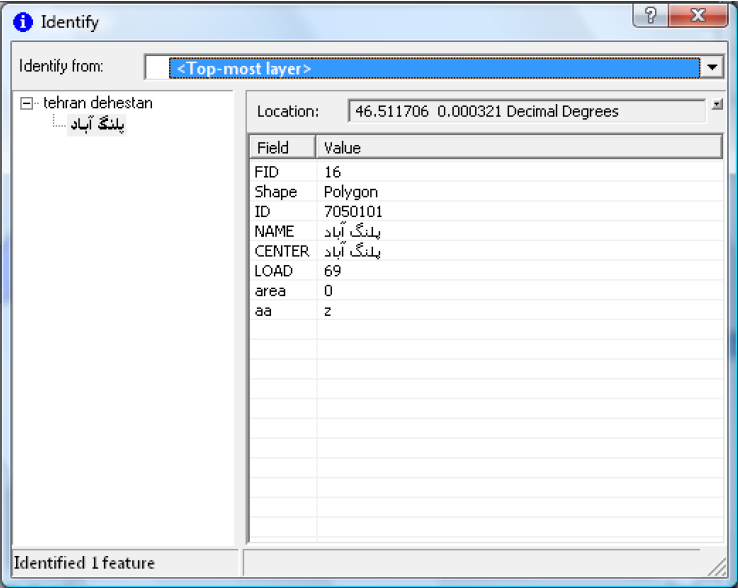
Task: Click the ID value 7050101
Action: 353,212
